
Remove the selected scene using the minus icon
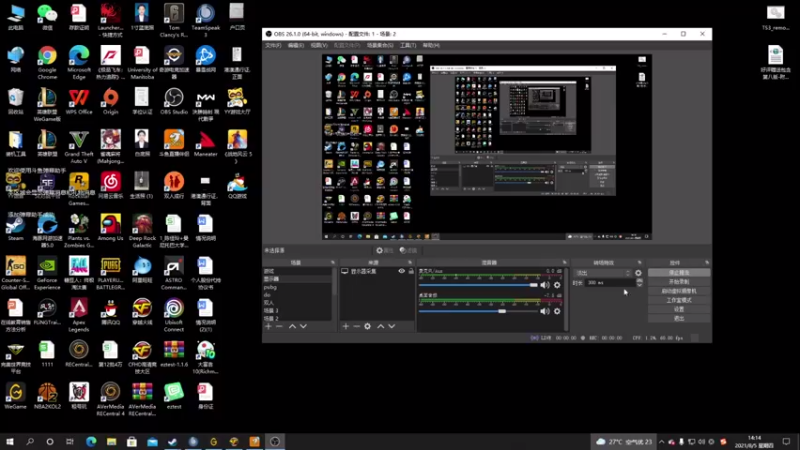click(279, 326)
